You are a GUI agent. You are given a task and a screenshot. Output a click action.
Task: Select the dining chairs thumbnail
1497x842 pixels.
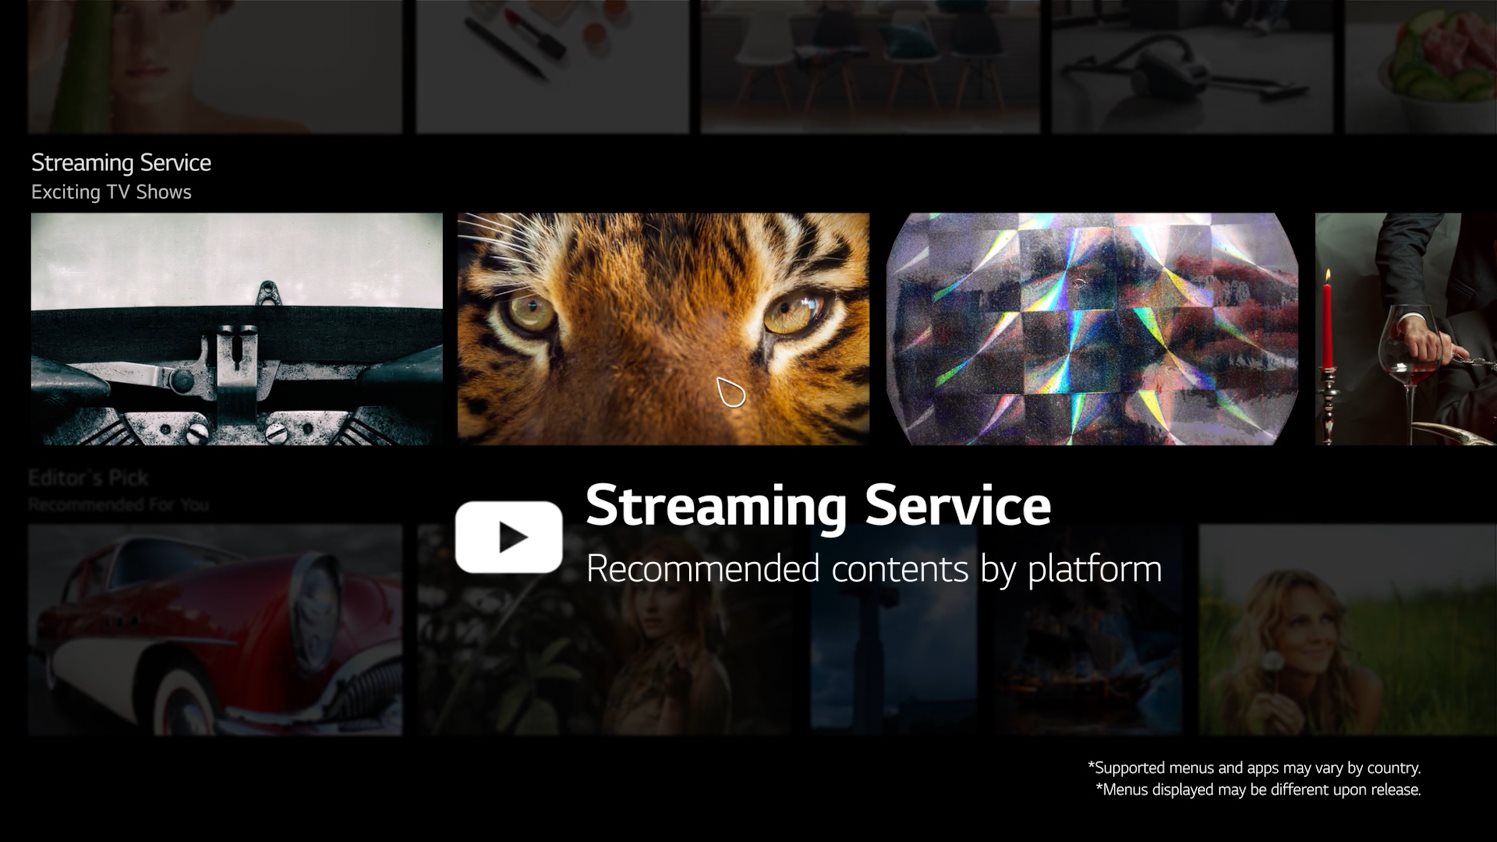click(869, 66)
